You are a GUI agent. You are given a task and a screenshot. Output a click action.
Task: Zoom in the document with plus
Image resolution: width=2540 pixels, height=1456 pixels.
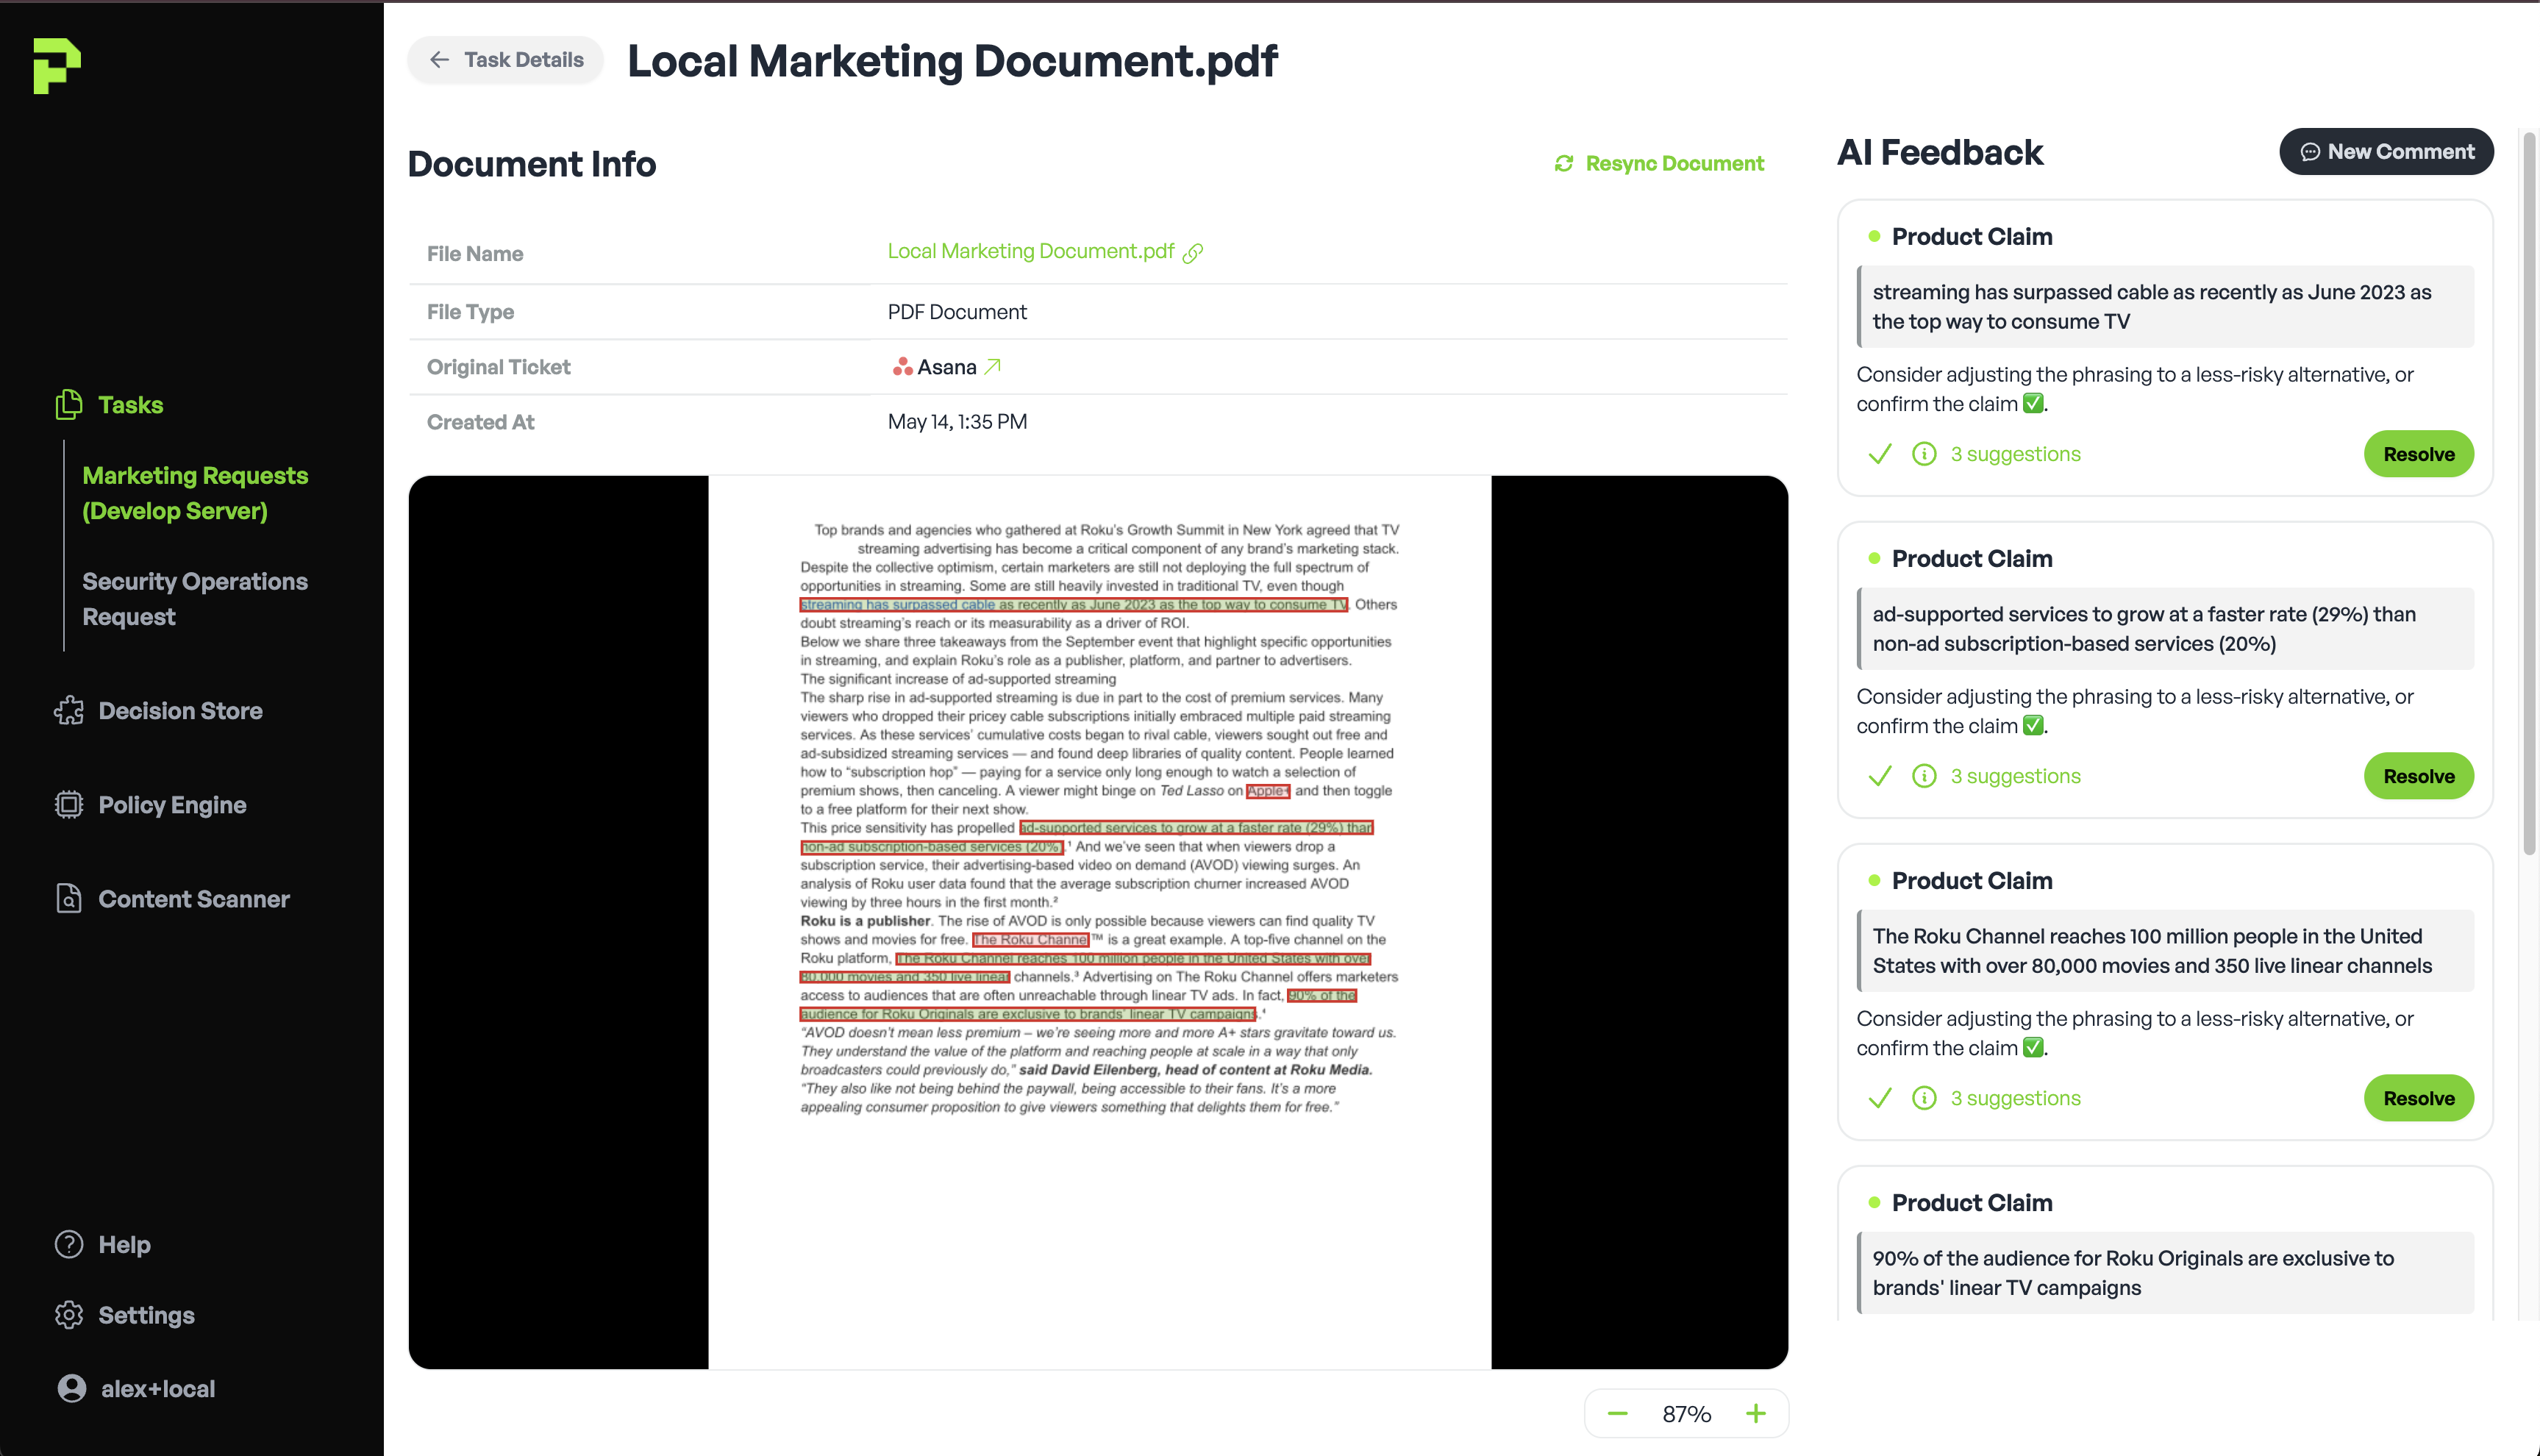click(1755, 1413)
